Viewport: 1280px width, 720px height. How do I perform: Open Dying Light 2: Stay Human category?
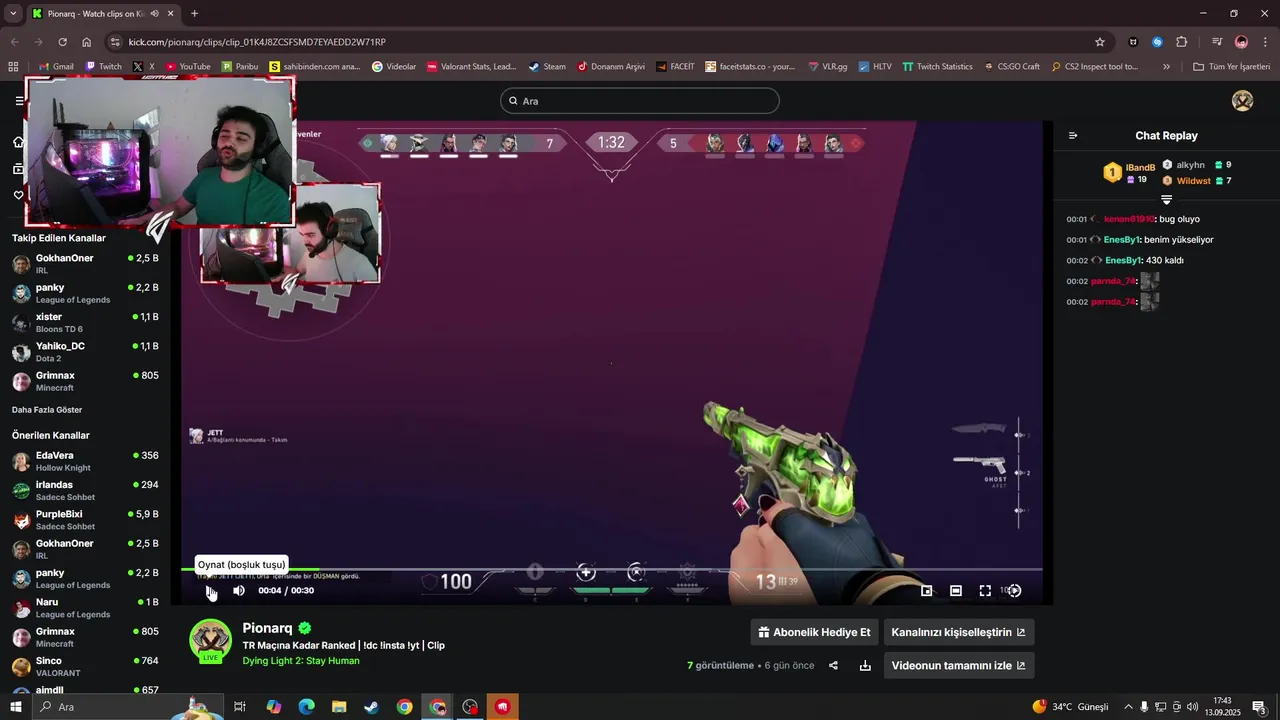point(301,661)
